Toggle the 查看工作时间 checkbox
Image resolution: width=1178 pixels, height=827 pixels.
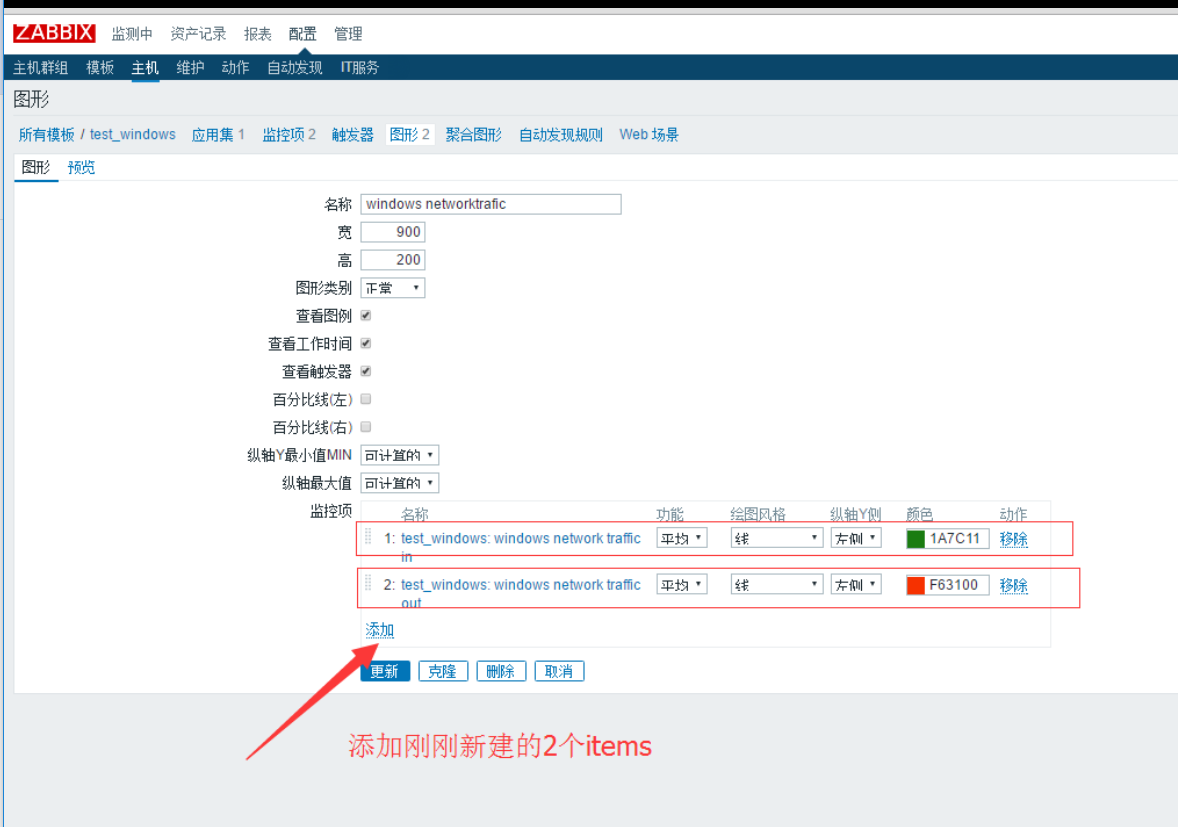pos(366,343)
